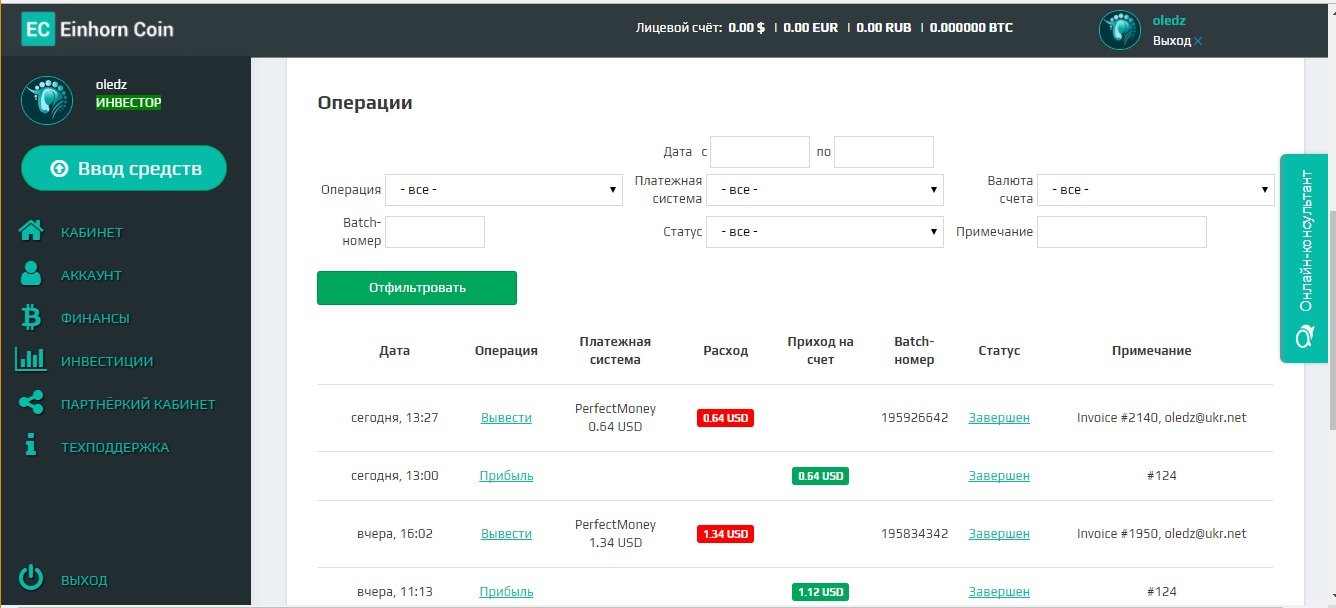
Task: Click Завершен status in сегодня 13:27 row
Action: pyautogui.click(x=999, y=418)
